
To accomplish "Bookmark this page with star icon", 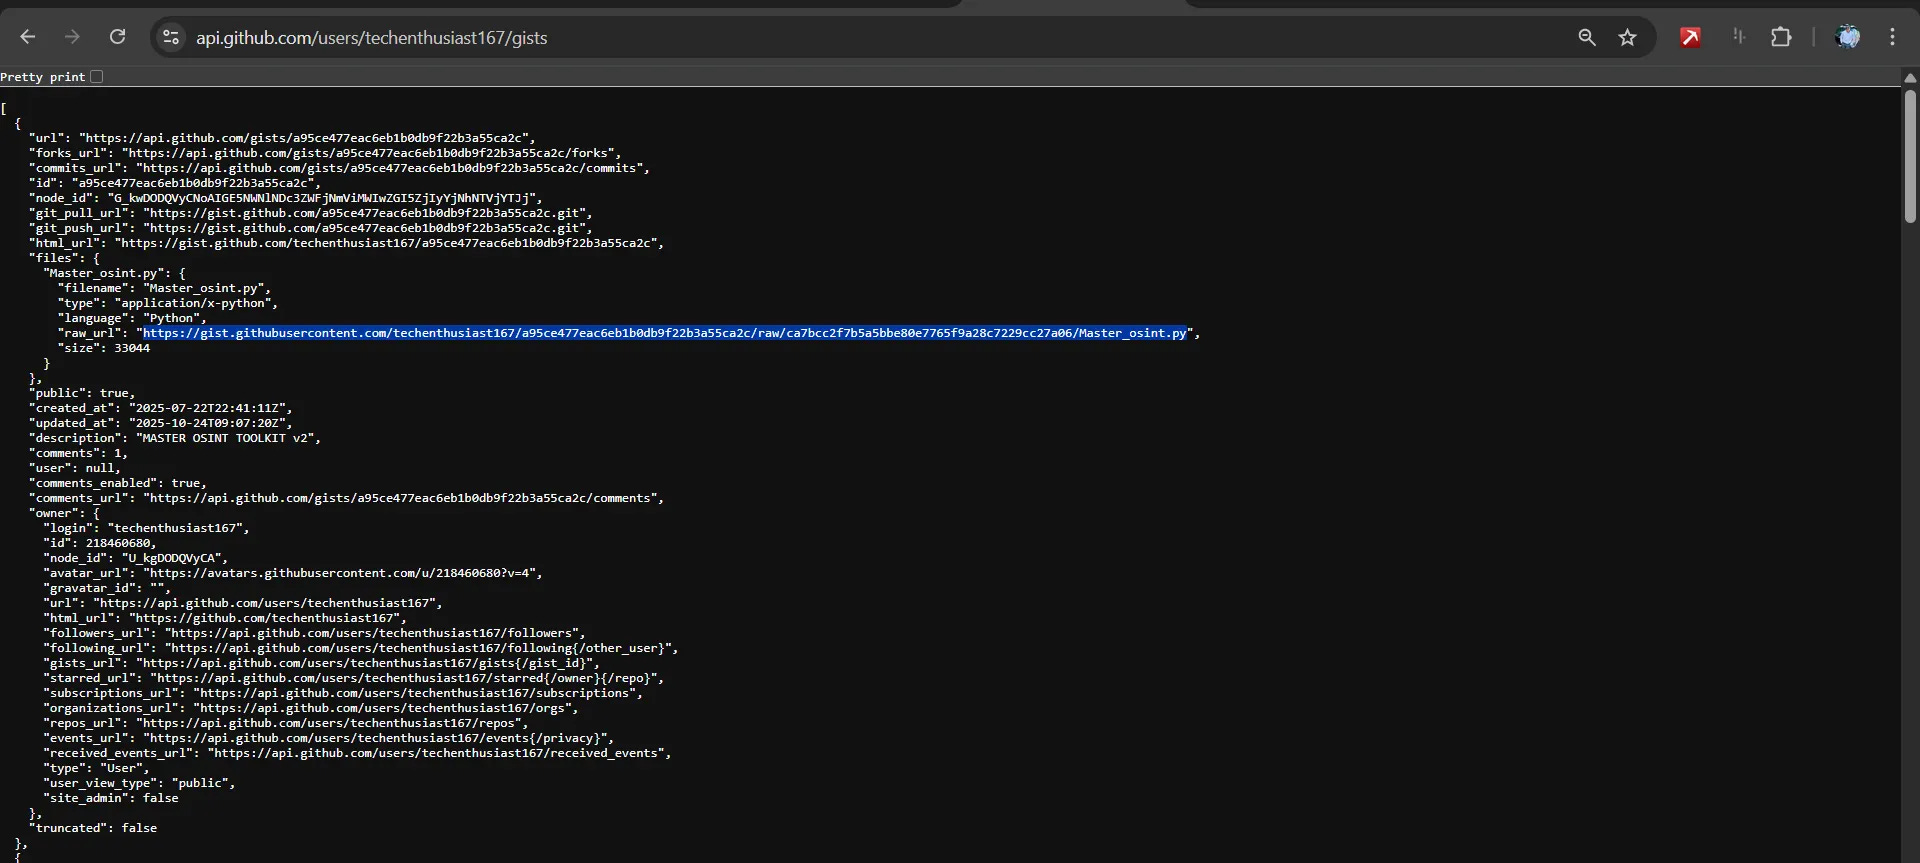I will [1628, 37].
